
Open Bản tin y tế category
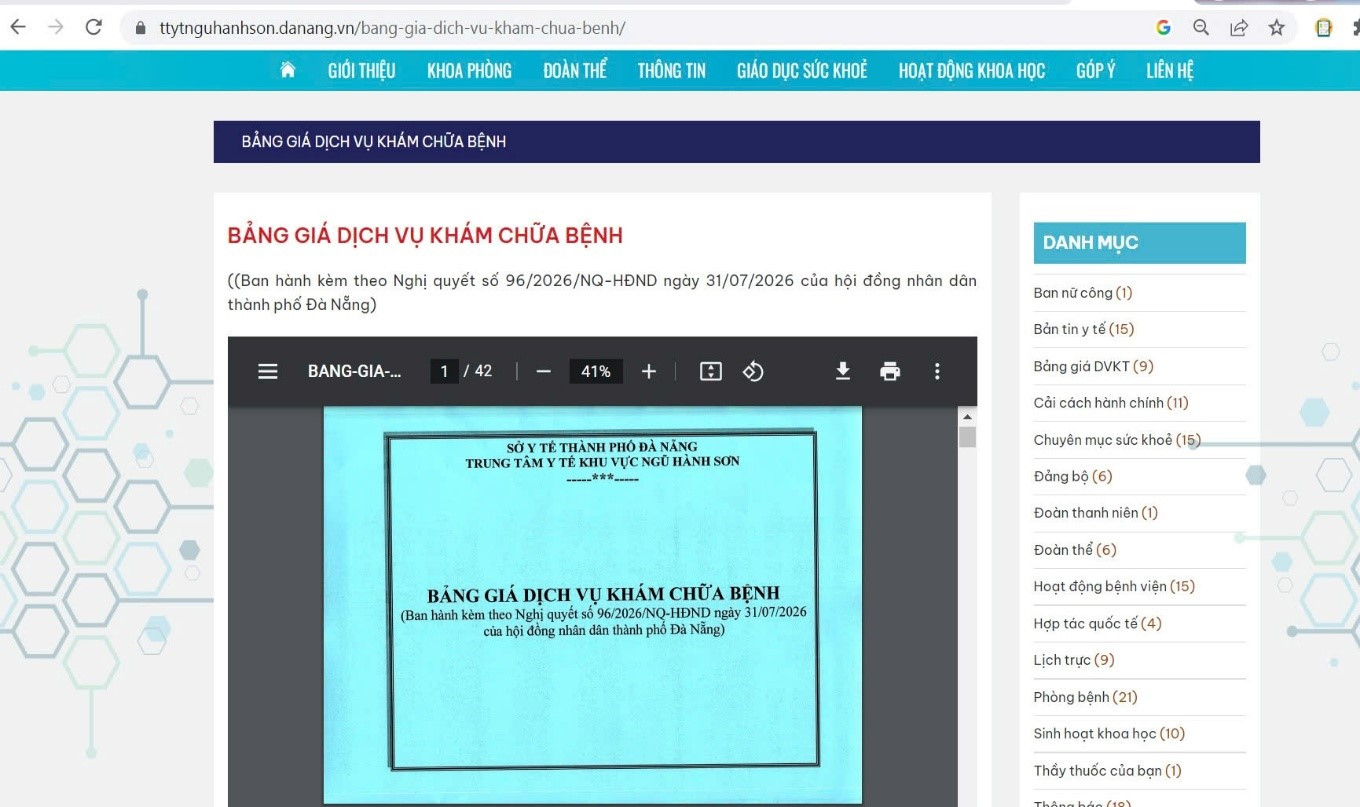pyautogui.click(x=1084, y=329)
